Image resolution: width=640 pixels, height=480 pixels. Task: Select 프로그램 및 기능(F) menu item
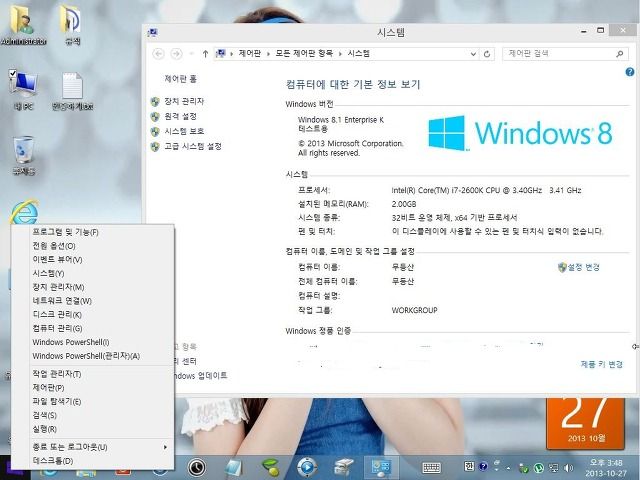pos(93,232)
